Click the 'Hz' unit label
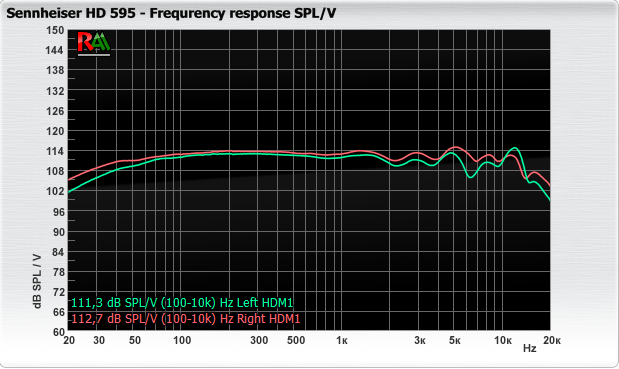The width and height of the screenshot is (619, 369). 530,348
